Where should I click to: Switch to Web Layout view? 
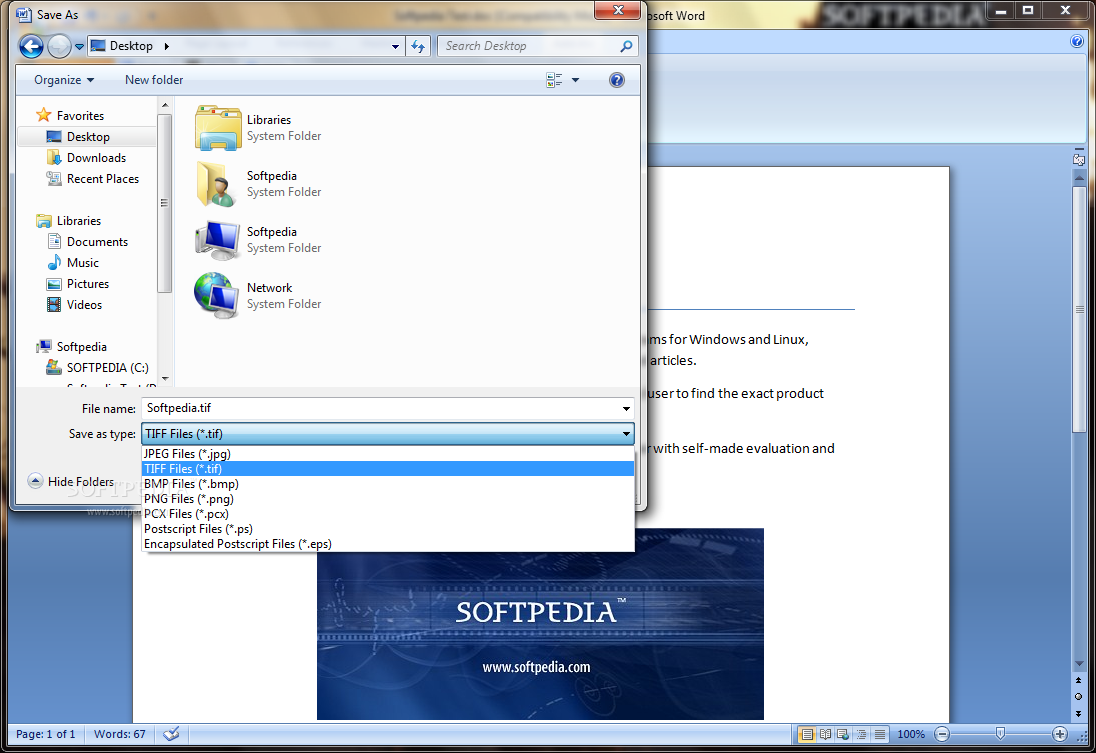pos(843,734)
